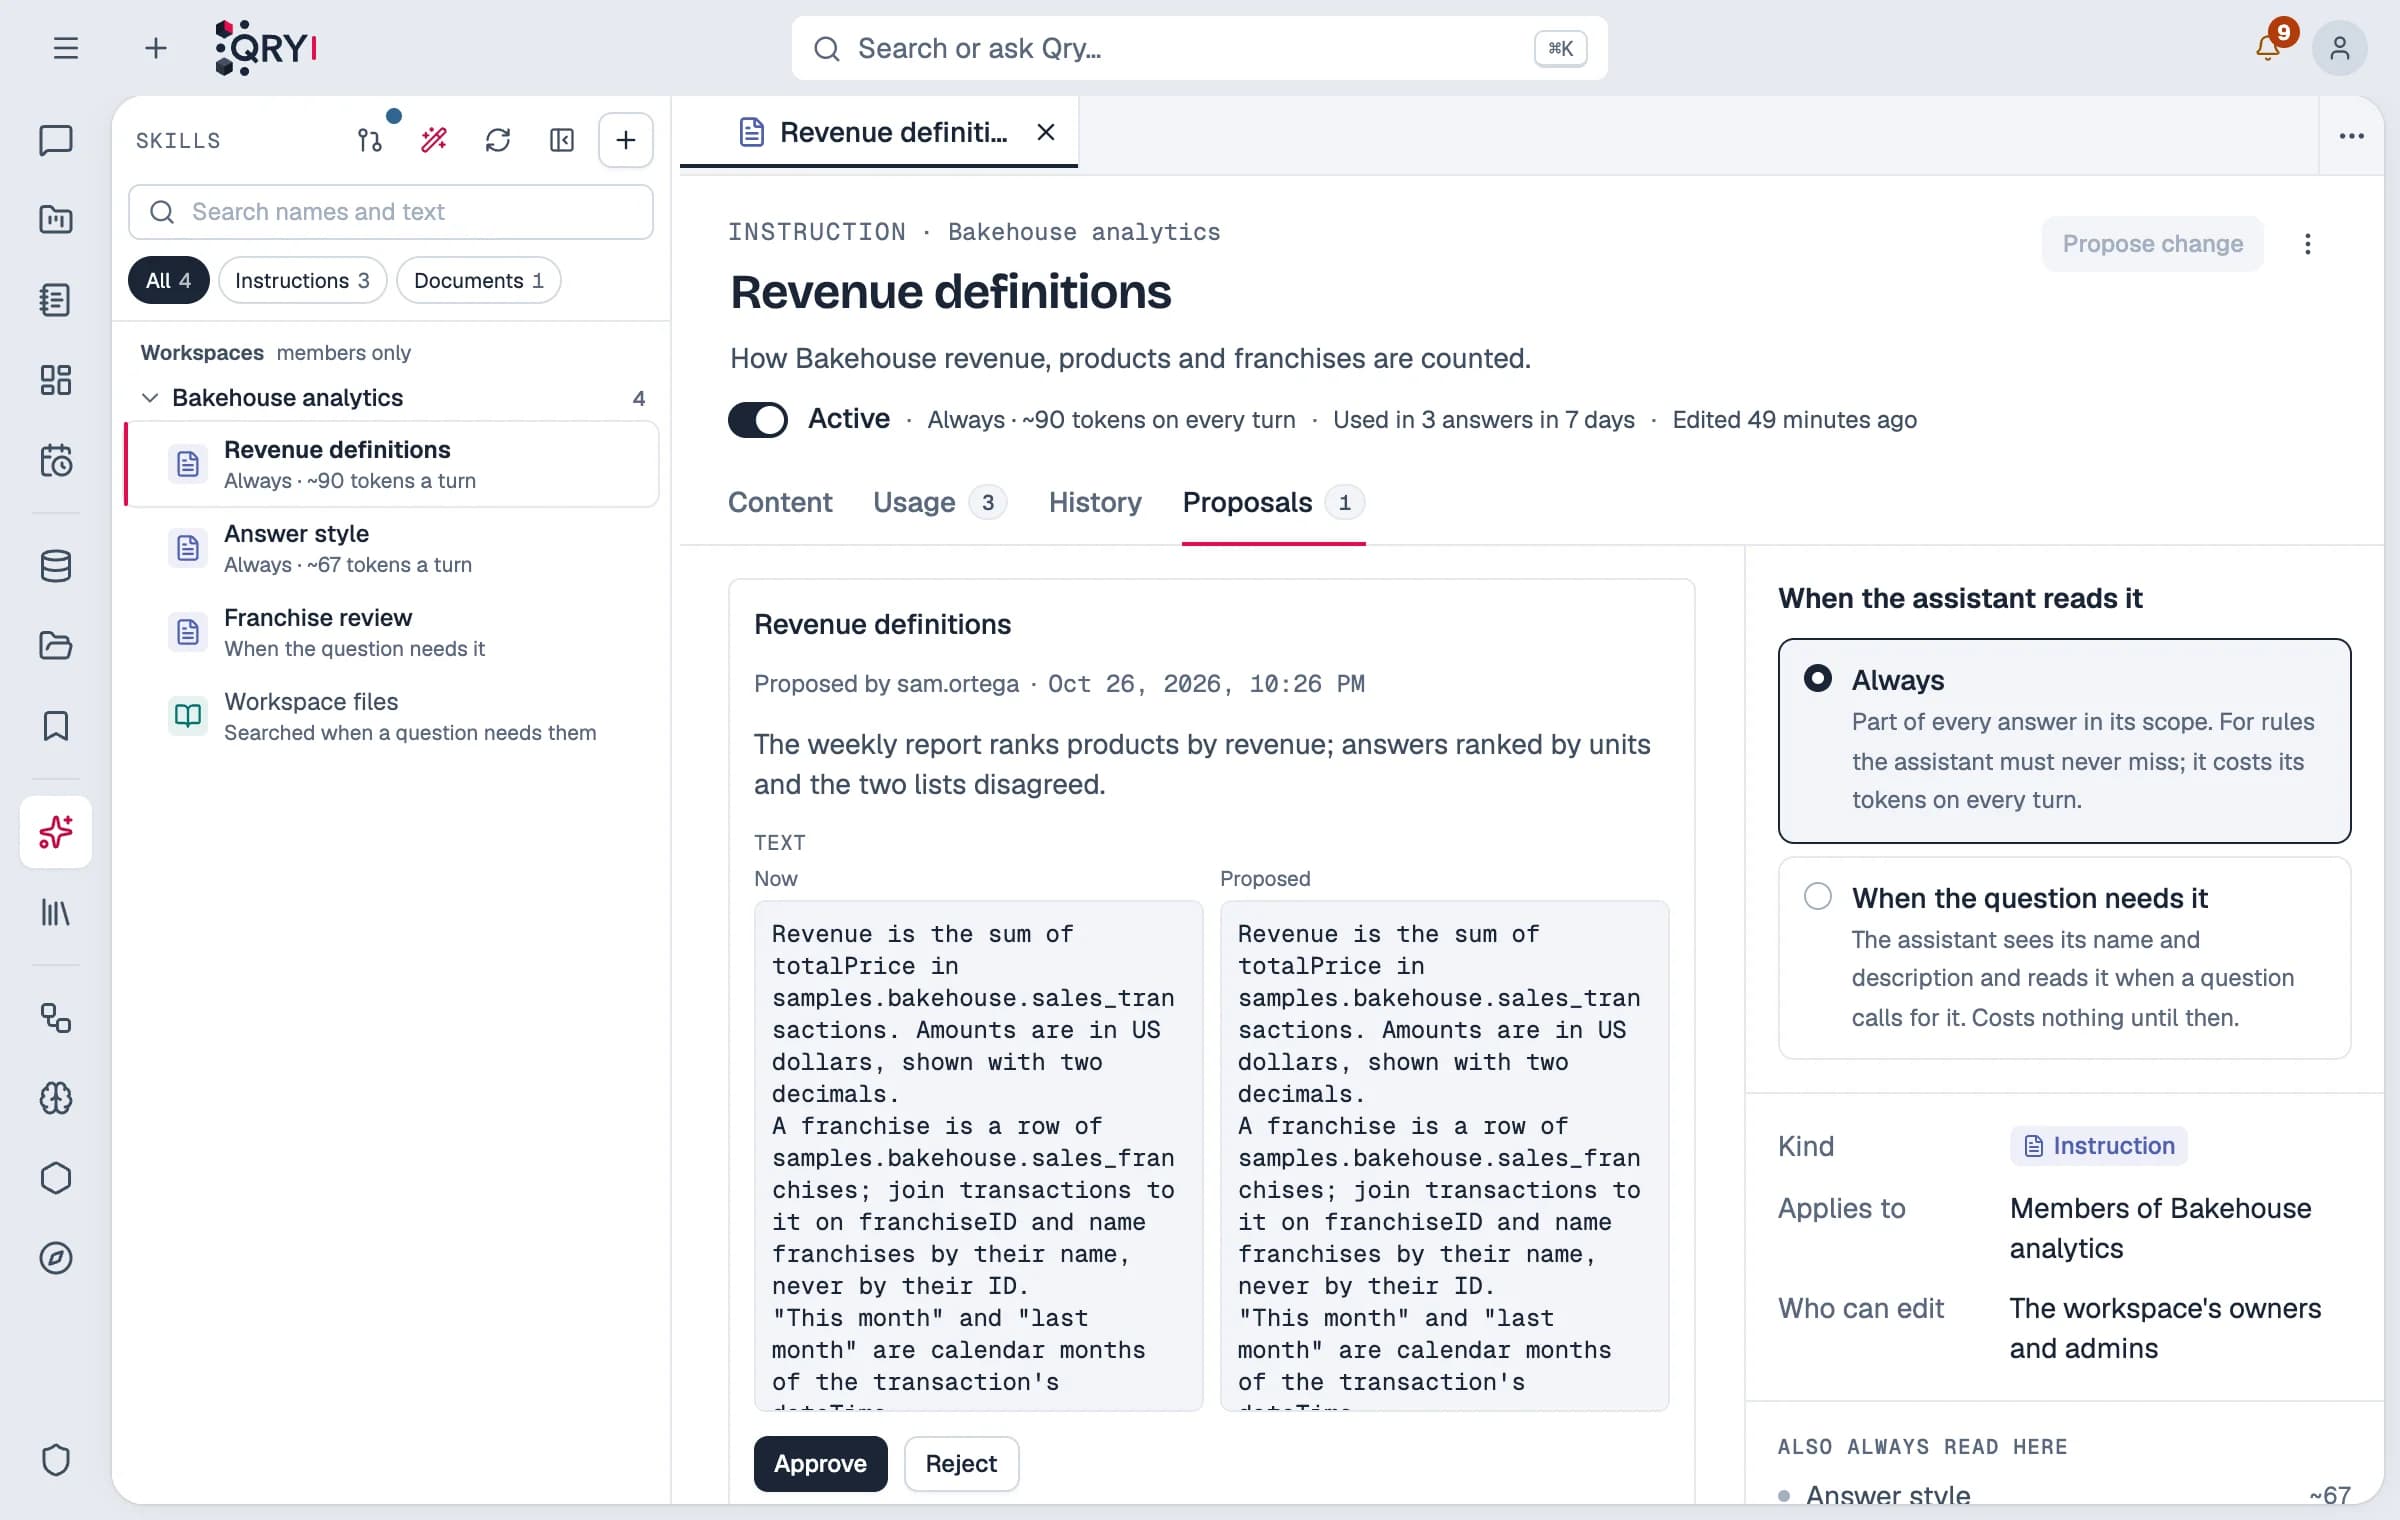
Task: Click the magic wand icon in Skills header
Action: [x=434, y=140]
